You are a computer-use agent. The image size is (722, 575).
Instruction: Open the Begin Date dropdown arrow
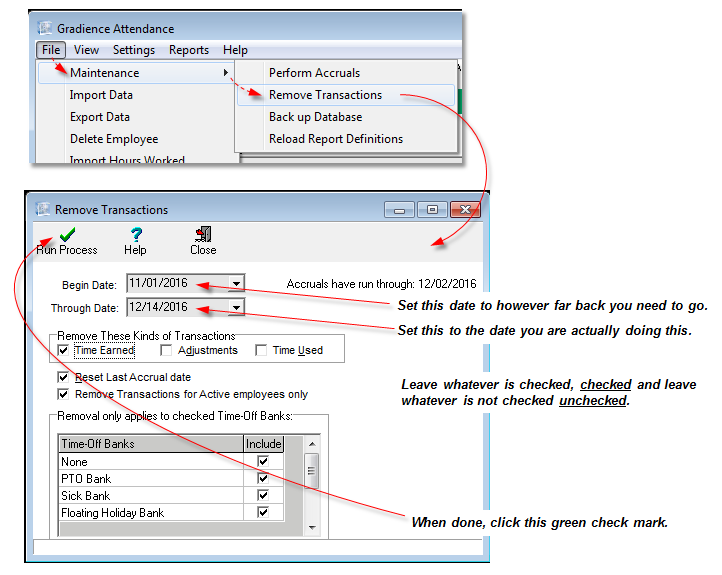pyautogui.click(x=236, y=283)
